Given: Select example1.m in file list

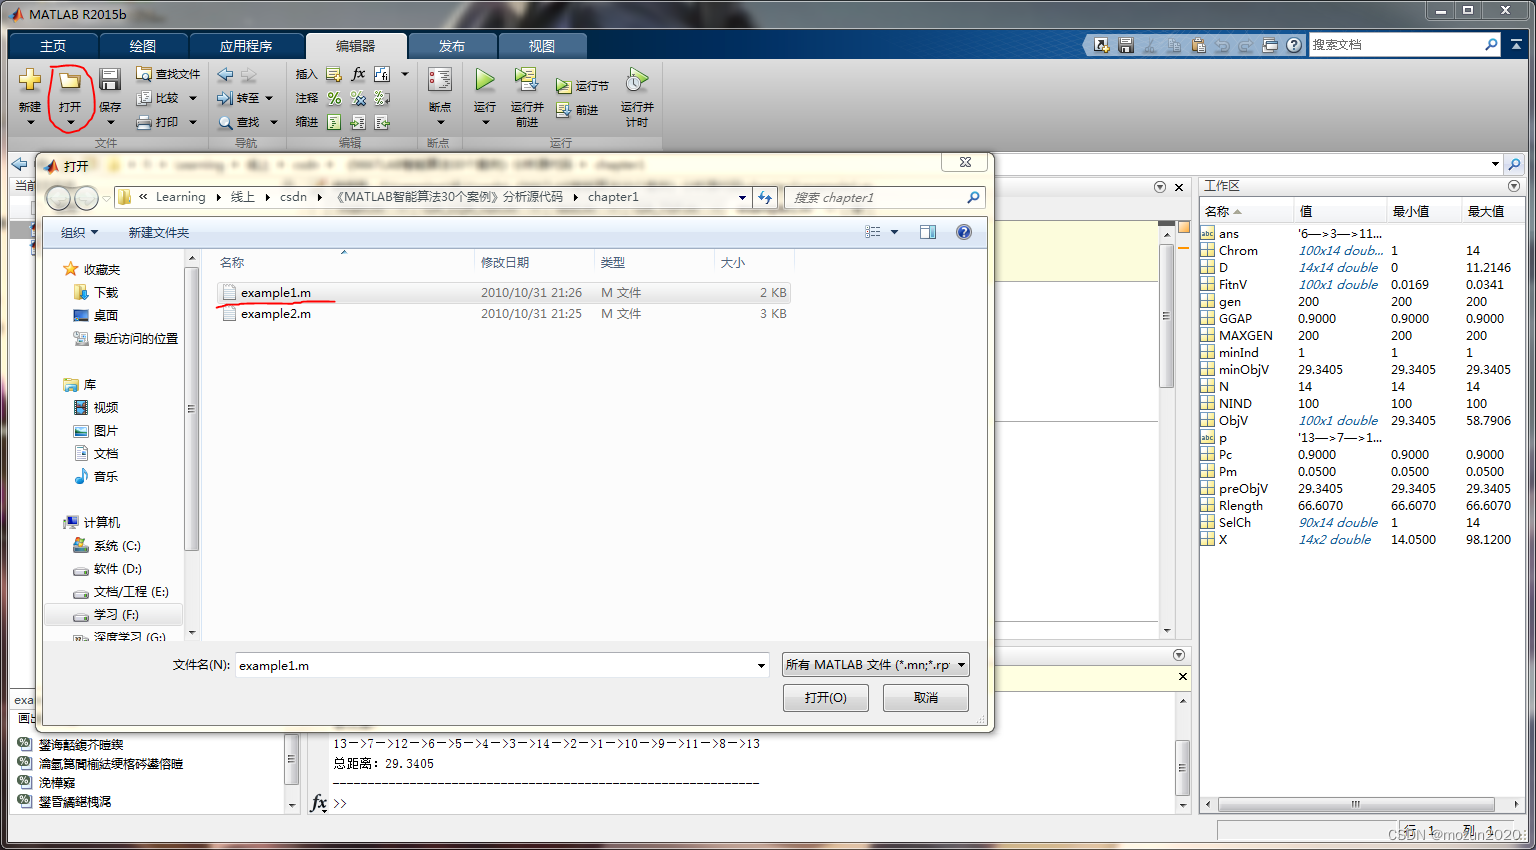Looking at the screenshot, I should tap(504, 293).
